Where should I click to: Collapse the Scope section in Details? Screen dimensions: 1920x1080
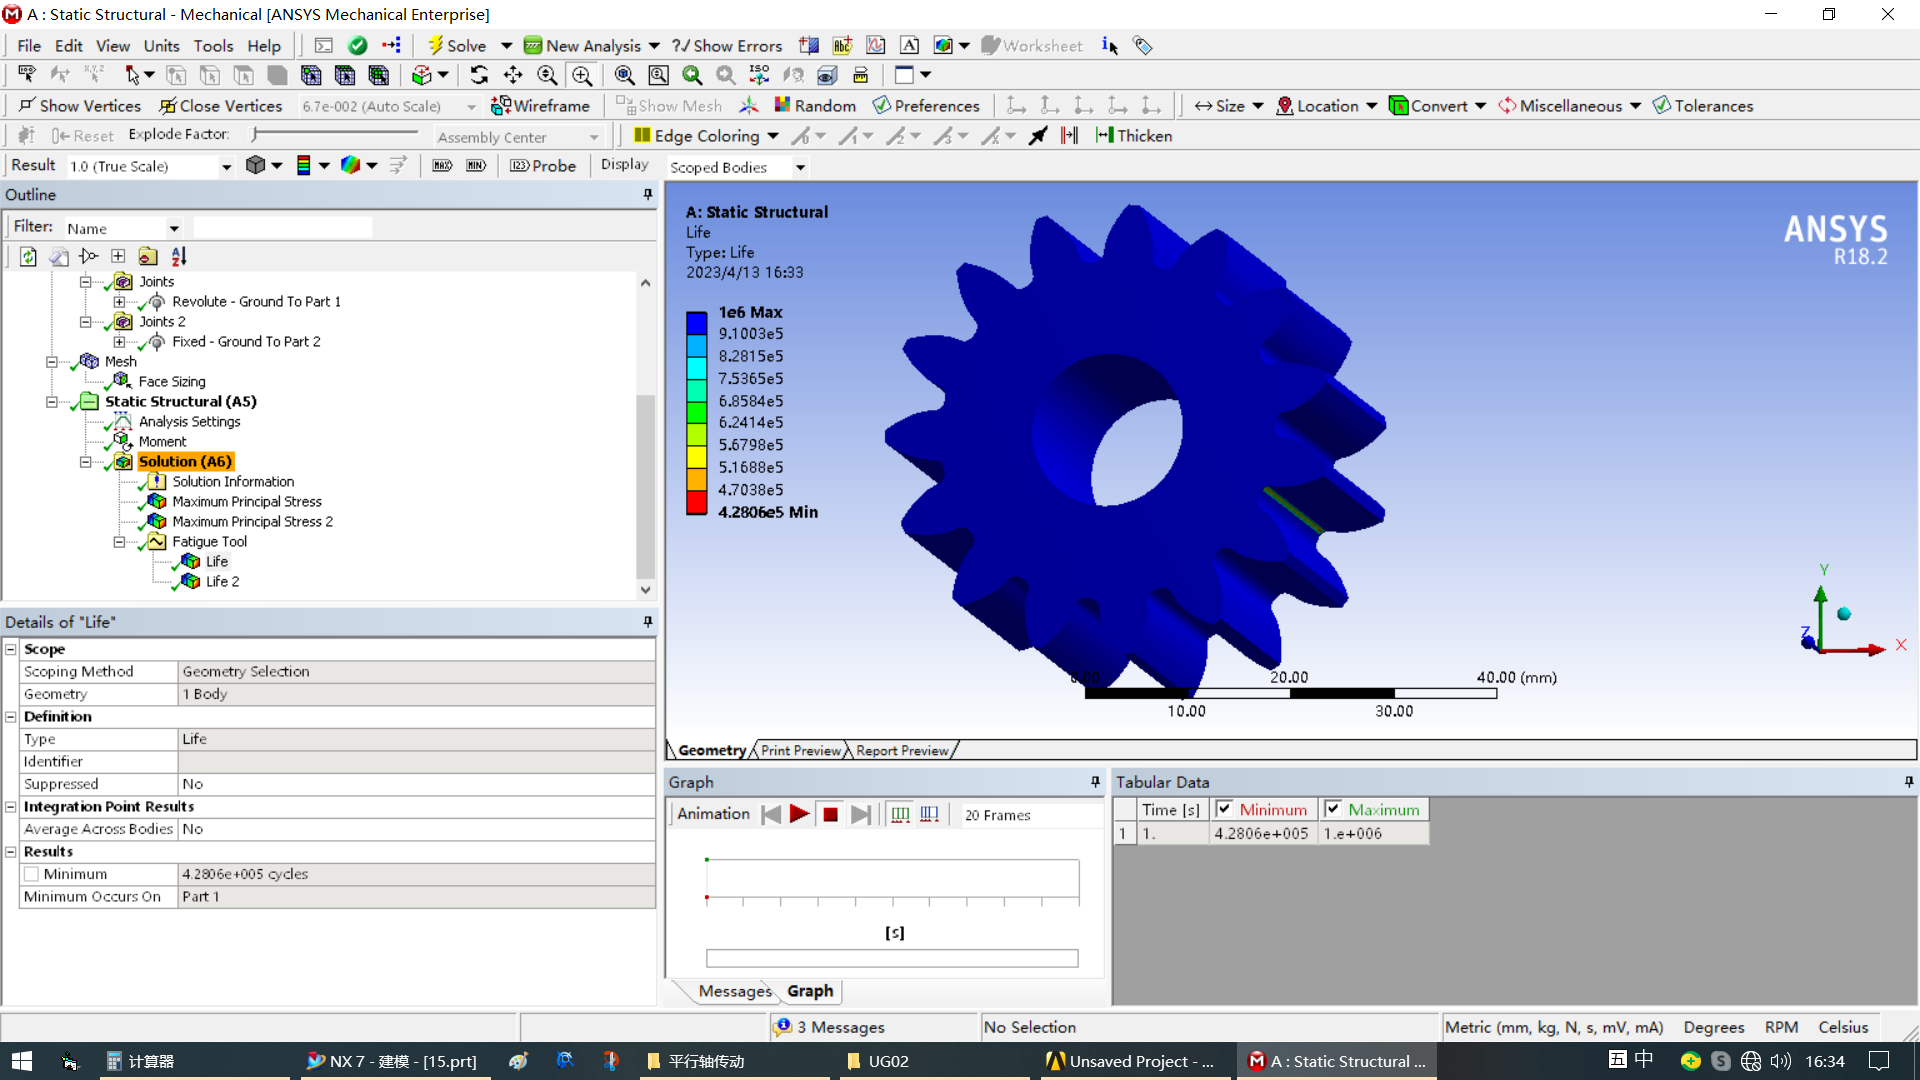tap(11, 649)
